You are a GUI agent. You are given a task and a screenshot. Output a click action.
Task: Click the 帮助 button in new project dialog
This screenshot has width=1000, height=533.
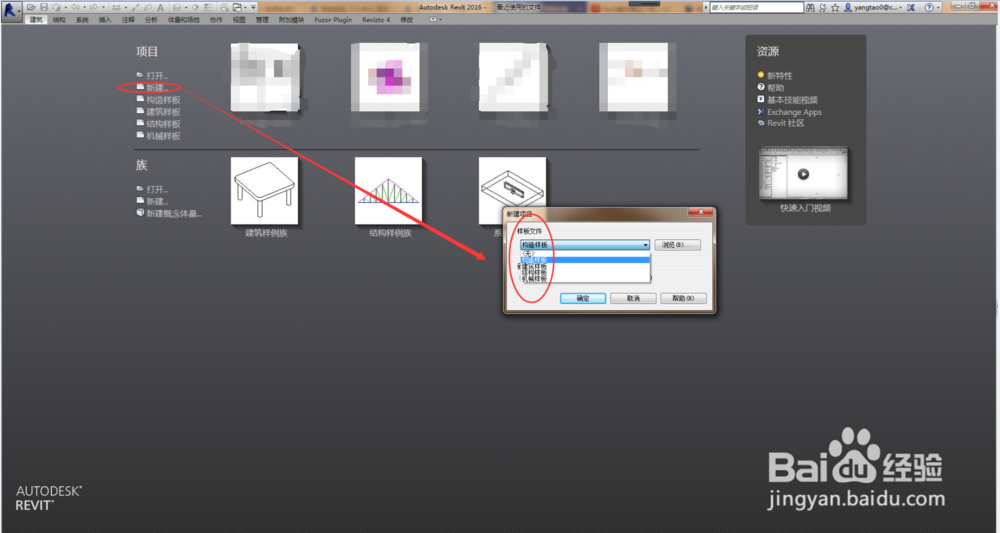(683, 298)
